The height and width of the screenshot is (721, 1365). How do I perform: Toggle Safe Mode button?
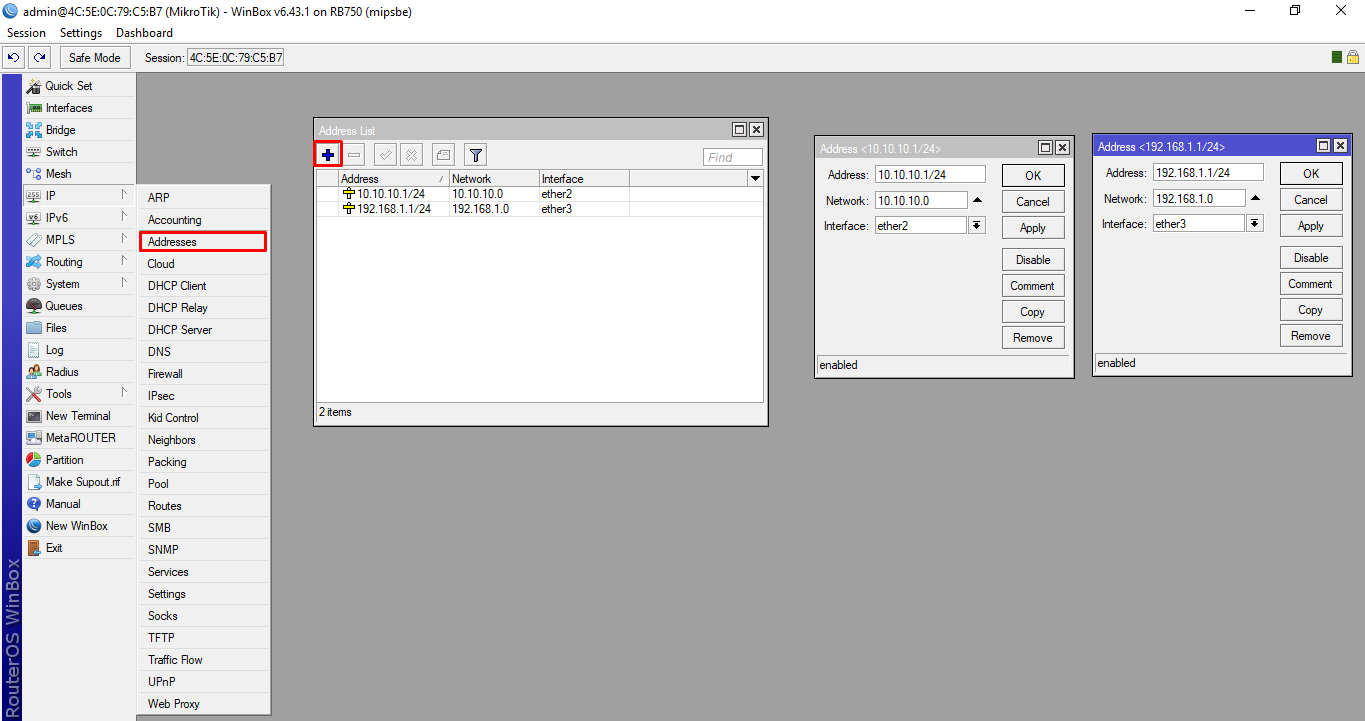[95, 58]
